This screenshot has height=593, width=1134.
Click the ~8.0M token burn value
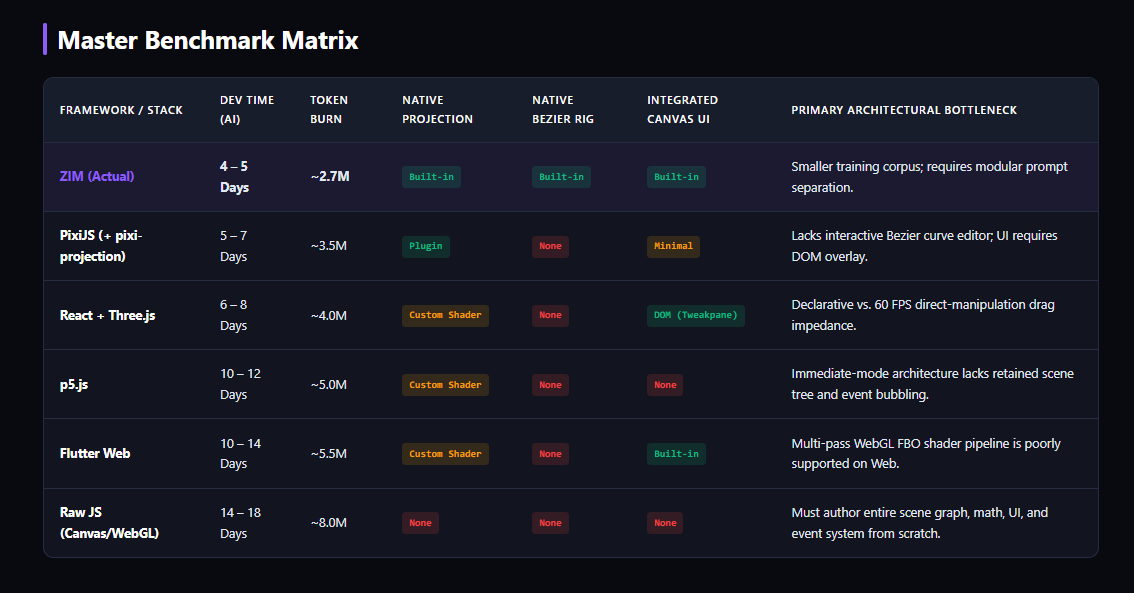pos(328,523)
